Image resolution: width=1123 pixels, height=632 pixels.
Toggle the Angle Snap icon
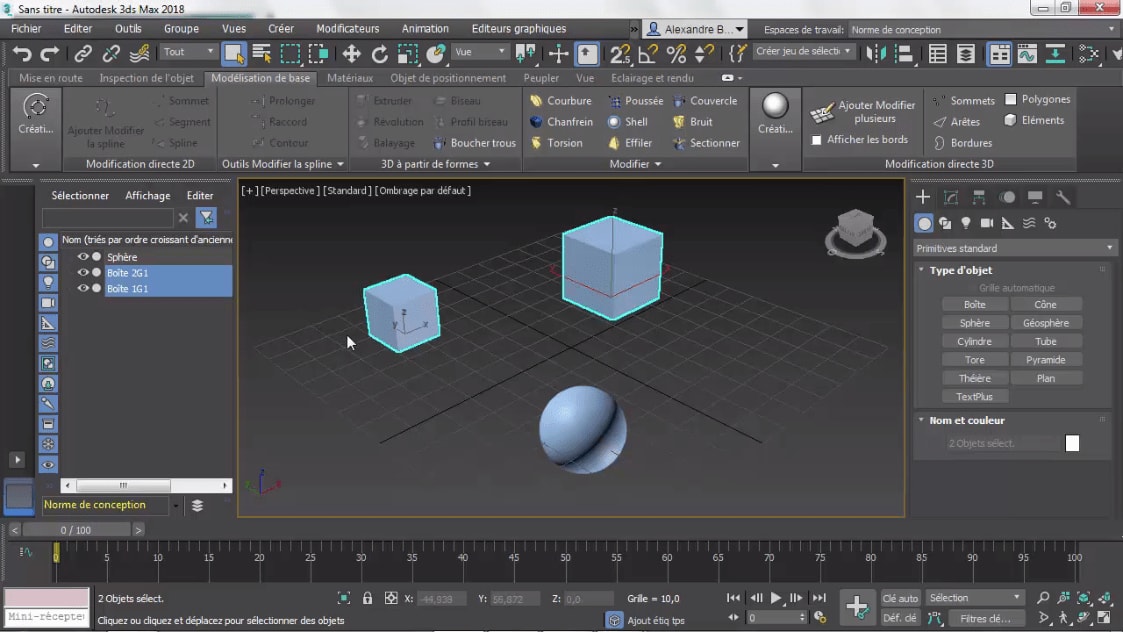647,54
